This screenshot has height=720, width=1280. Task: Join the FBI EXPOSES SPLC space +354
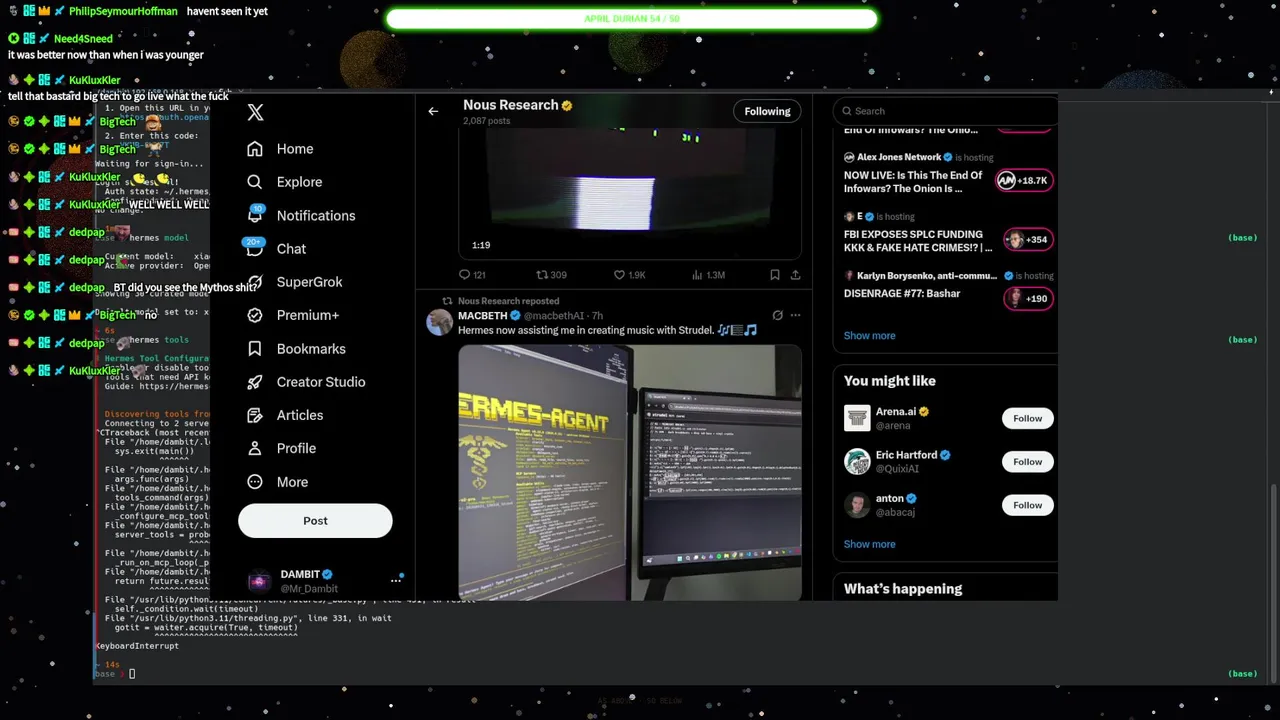tap(1027, 240)
